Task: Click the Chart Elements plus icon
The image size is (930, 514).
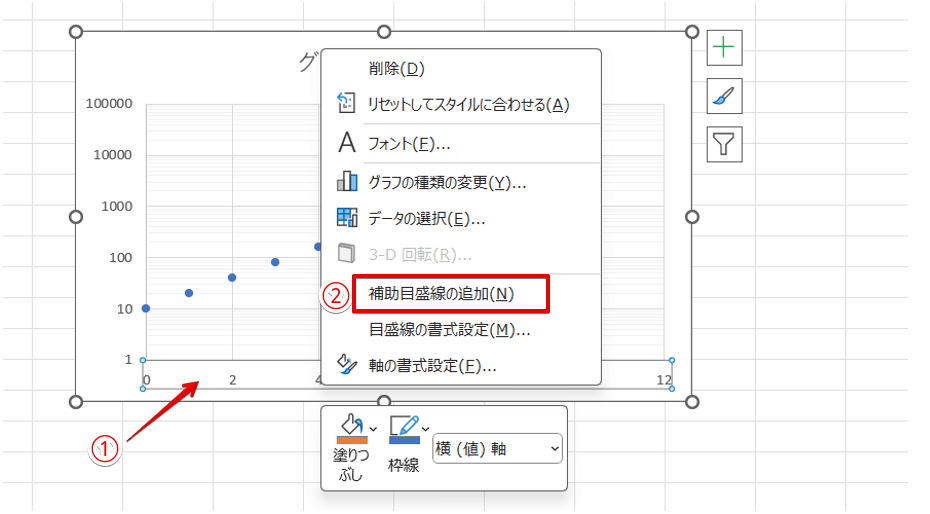Action: pos(724,46)
